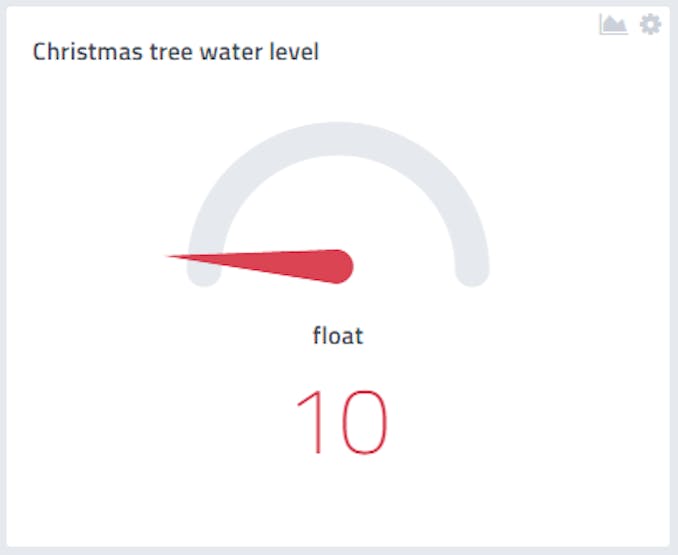Click the top of the gray gauge arc
The height and width of the screenshot is (555, 678).
tap(338, 139)
